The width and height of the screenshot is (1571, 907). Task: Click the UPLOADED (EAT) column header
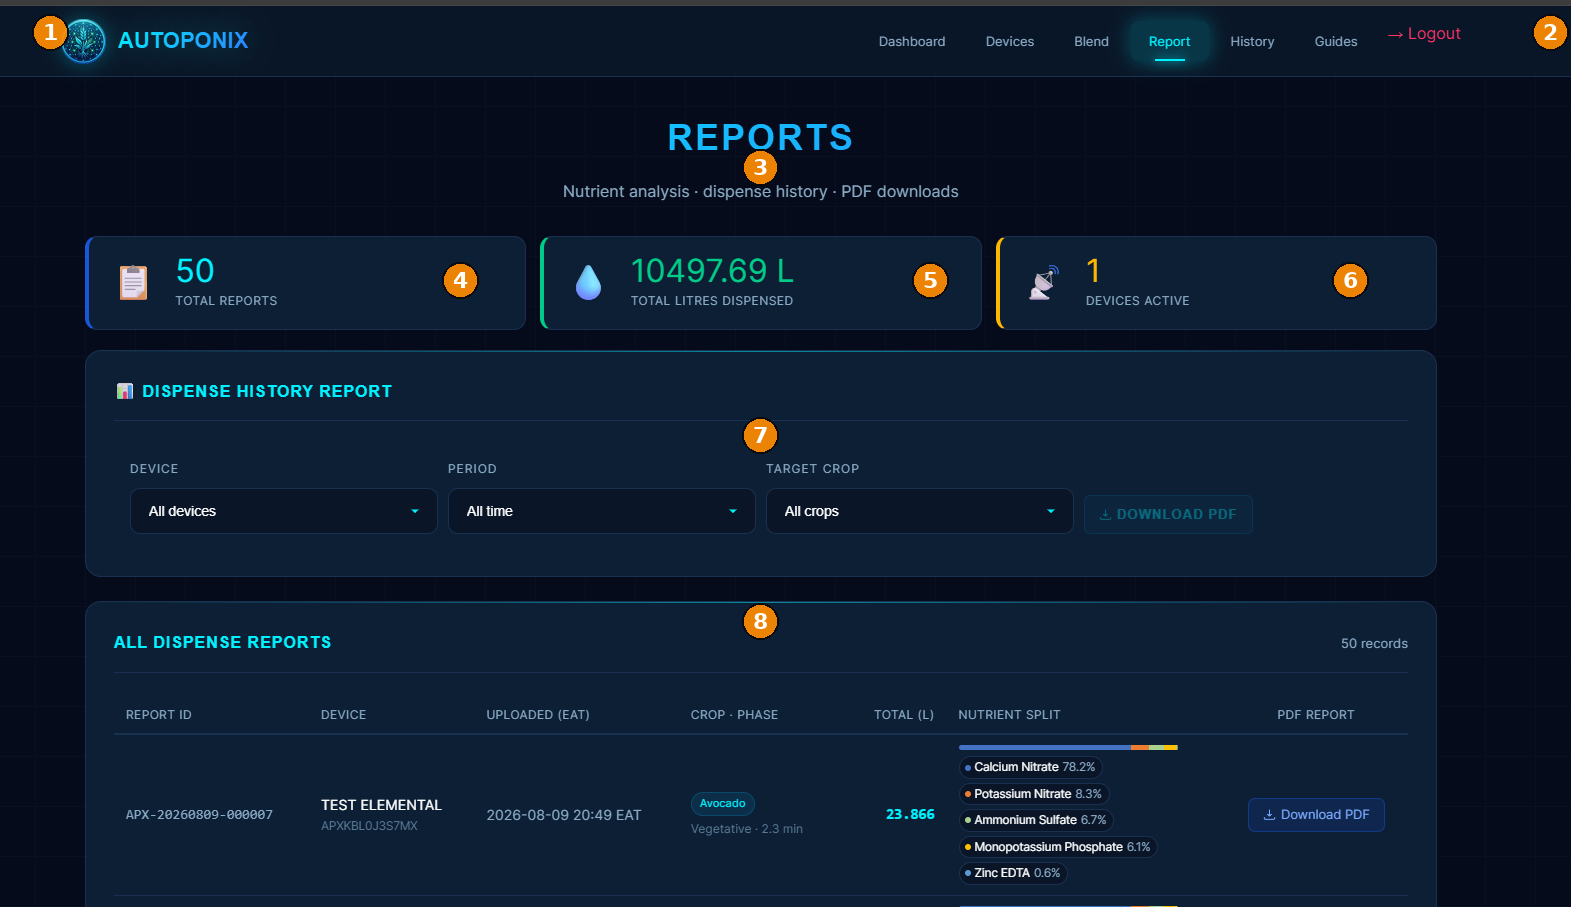point(538,715)
